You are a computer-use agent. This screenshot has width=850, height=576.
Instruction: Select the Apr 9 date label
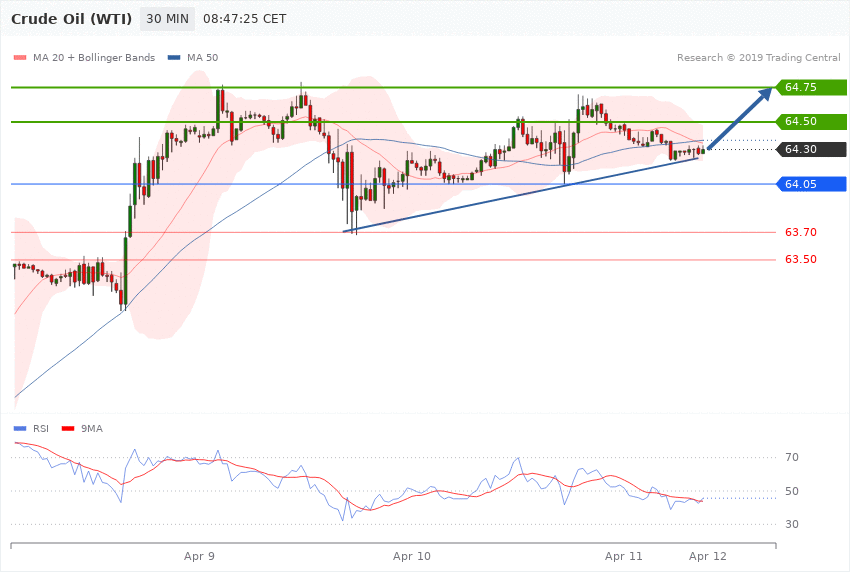200,555
